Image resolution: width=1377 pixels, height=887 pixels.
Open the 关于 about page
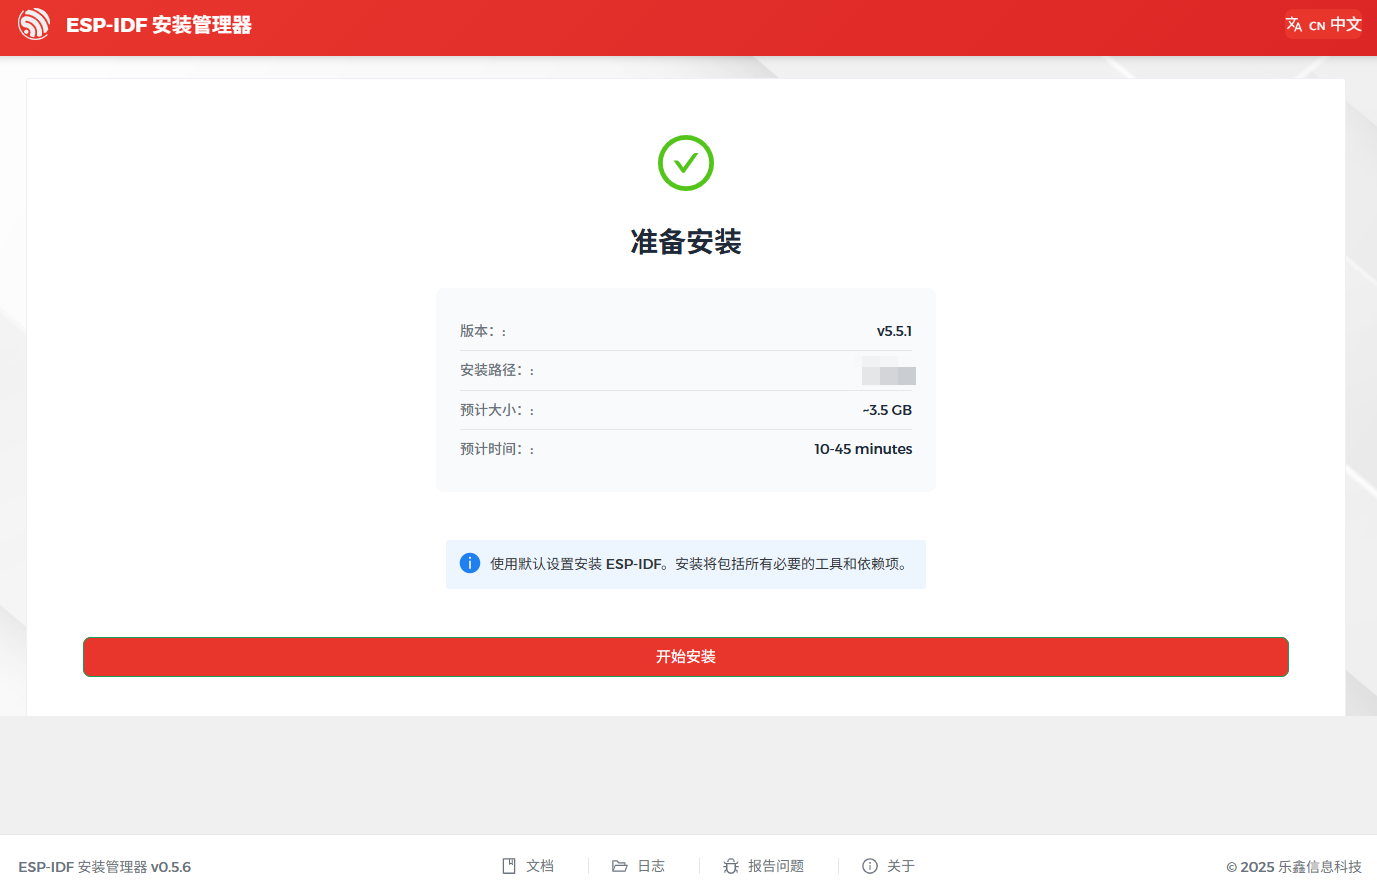899,865
